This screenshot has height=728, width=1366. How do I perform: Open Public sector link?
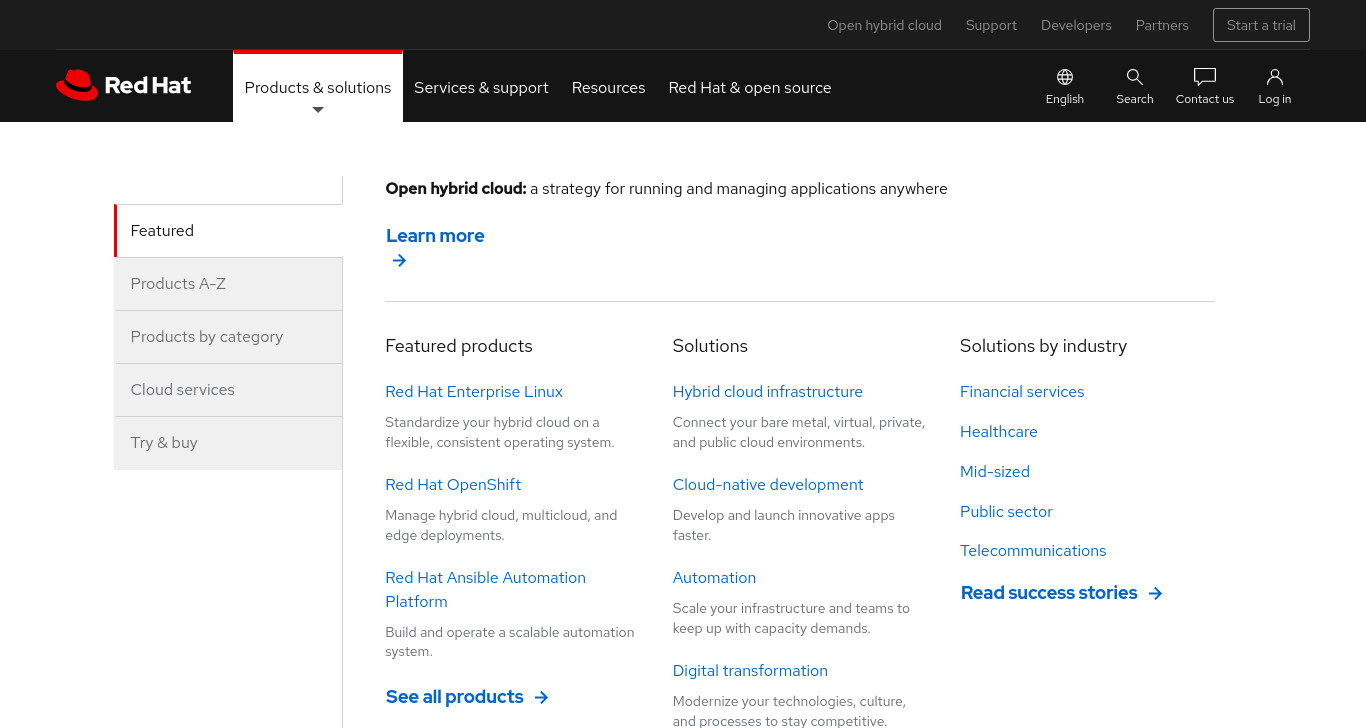[1006, 512]
